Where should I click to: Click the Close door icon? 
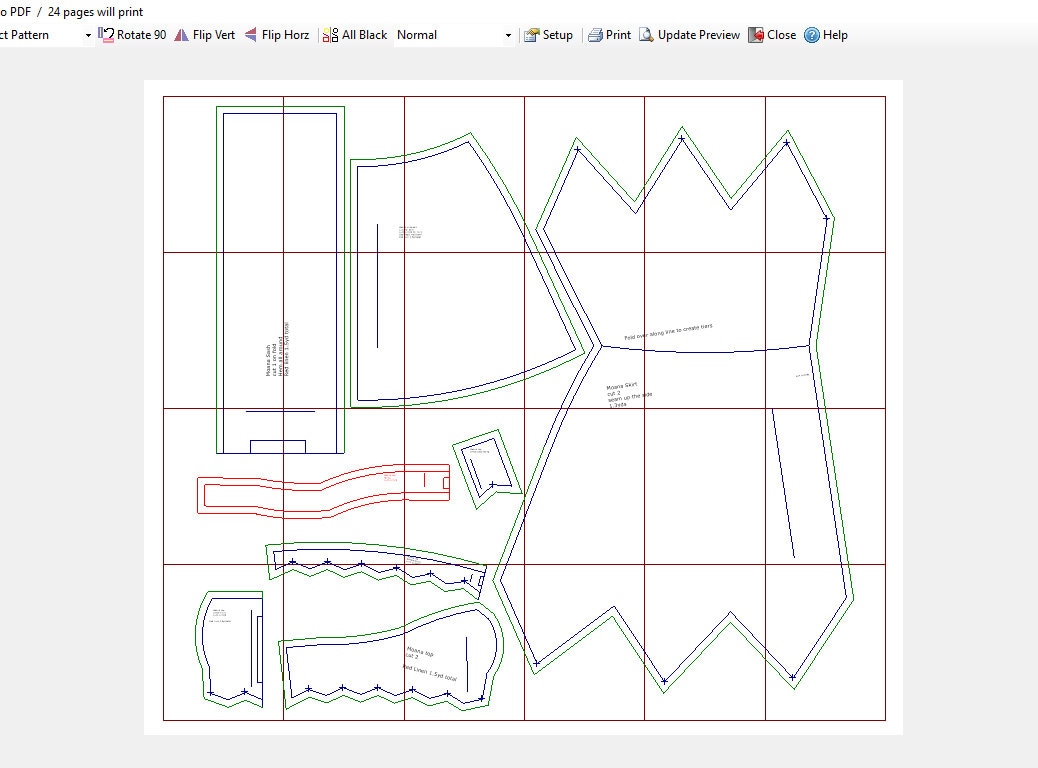[x=756, y=35]
